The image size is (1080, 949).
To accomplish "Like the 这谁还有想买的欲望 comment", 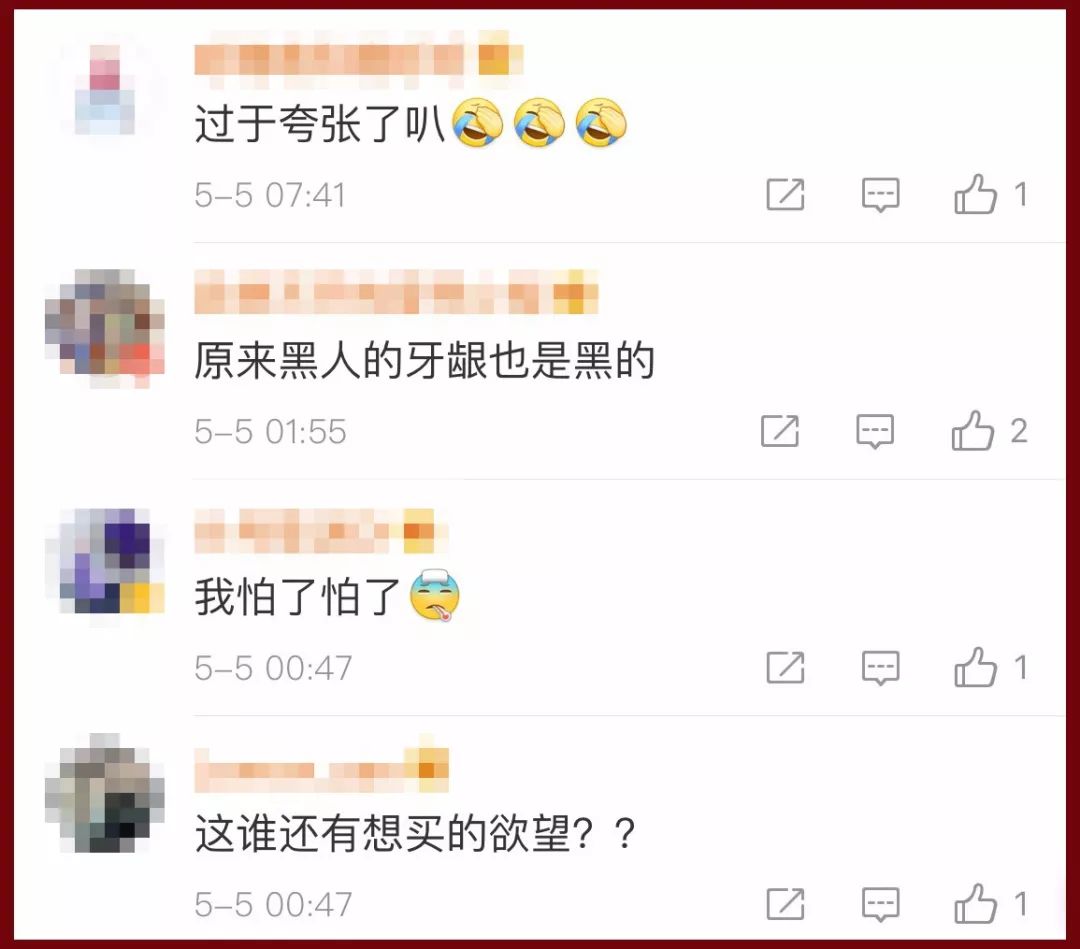I will coord(975,903).
